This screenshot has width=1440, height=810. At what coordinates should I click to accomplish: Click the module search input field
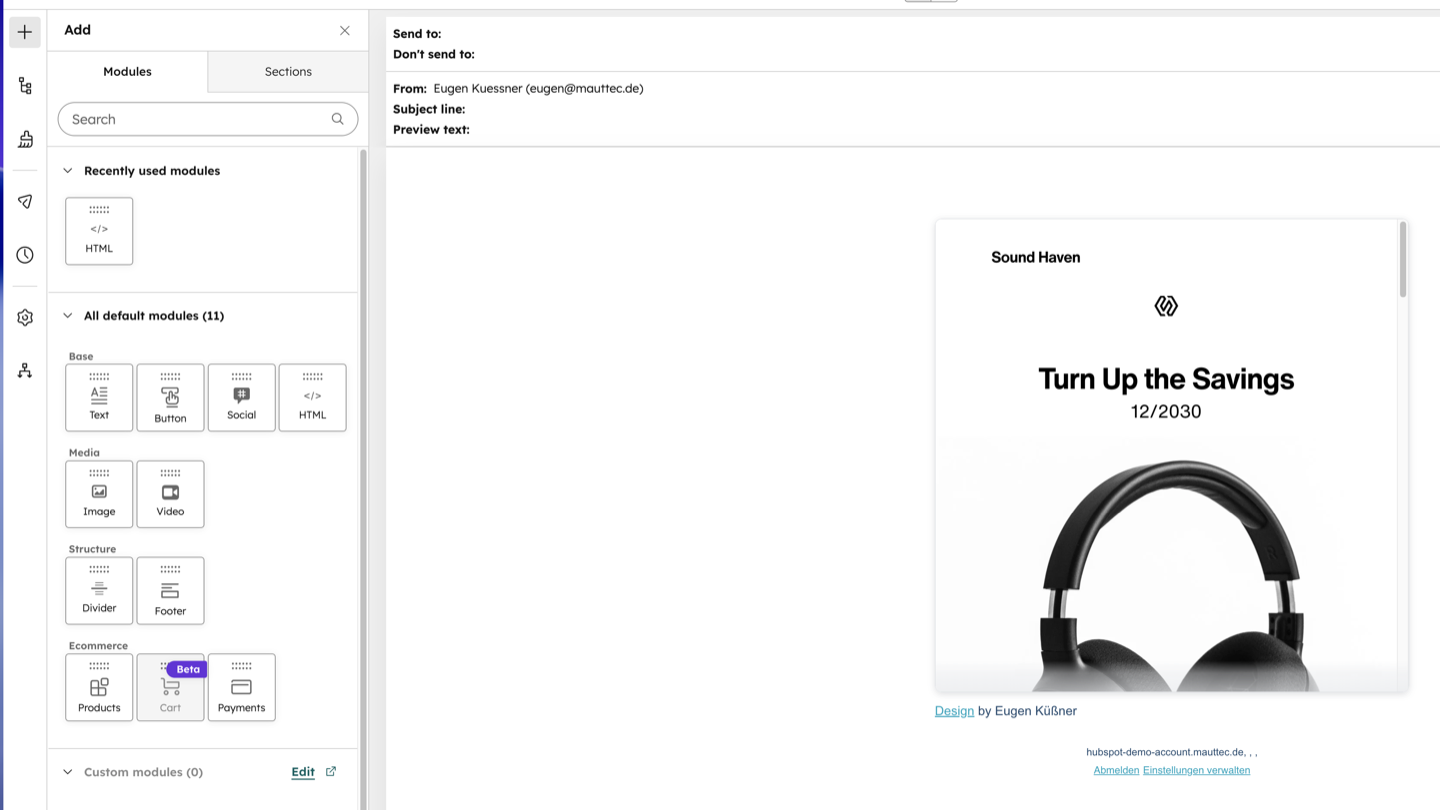[x=190, y=119]
